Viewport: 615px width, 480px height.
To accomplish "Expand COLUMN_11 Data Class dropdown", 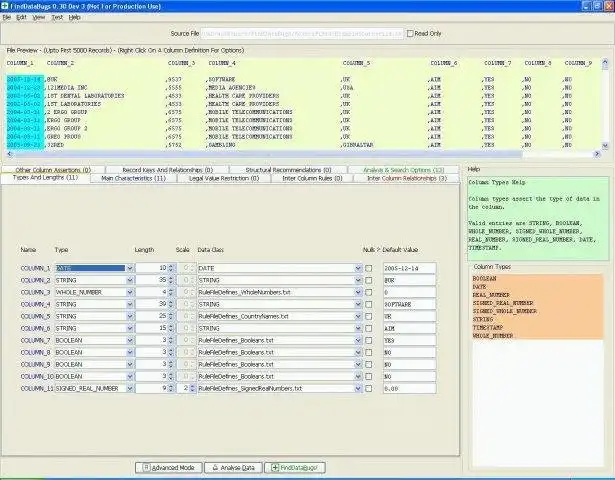I will [358, 388].
